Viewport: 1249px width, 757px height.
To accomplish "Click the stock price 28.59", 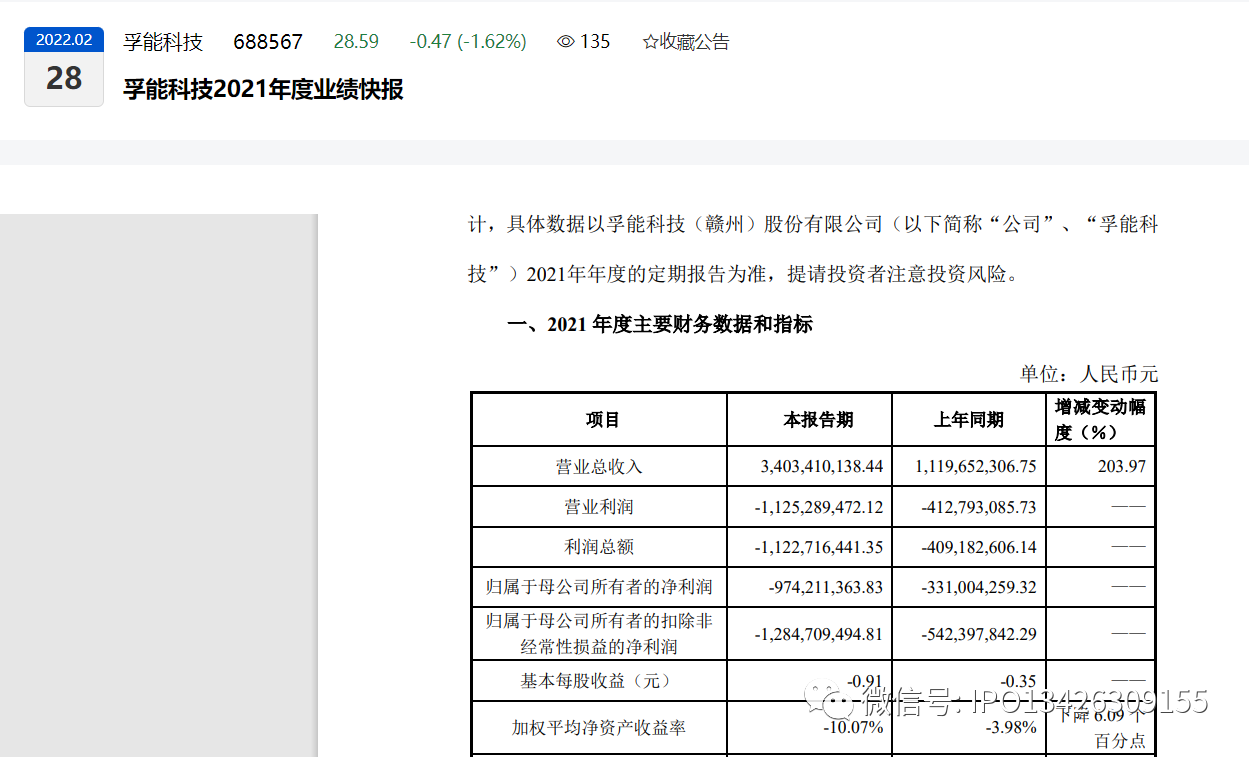I will pos(356,42).
